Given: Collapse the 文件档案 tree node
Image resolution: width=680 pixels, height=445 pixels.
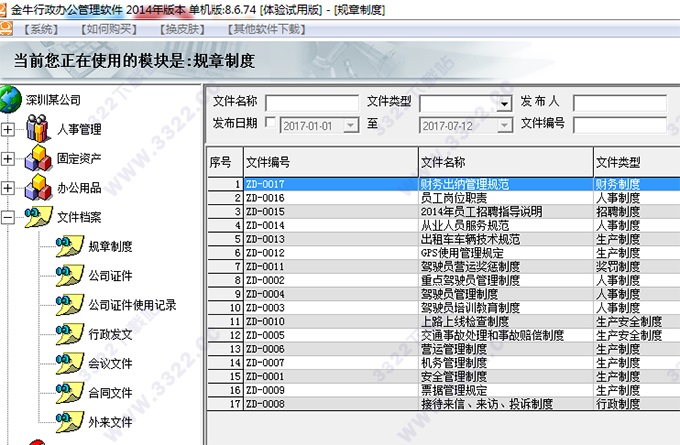Looking at the screenshot, I should pyautogui.click(x=8, y=217).
